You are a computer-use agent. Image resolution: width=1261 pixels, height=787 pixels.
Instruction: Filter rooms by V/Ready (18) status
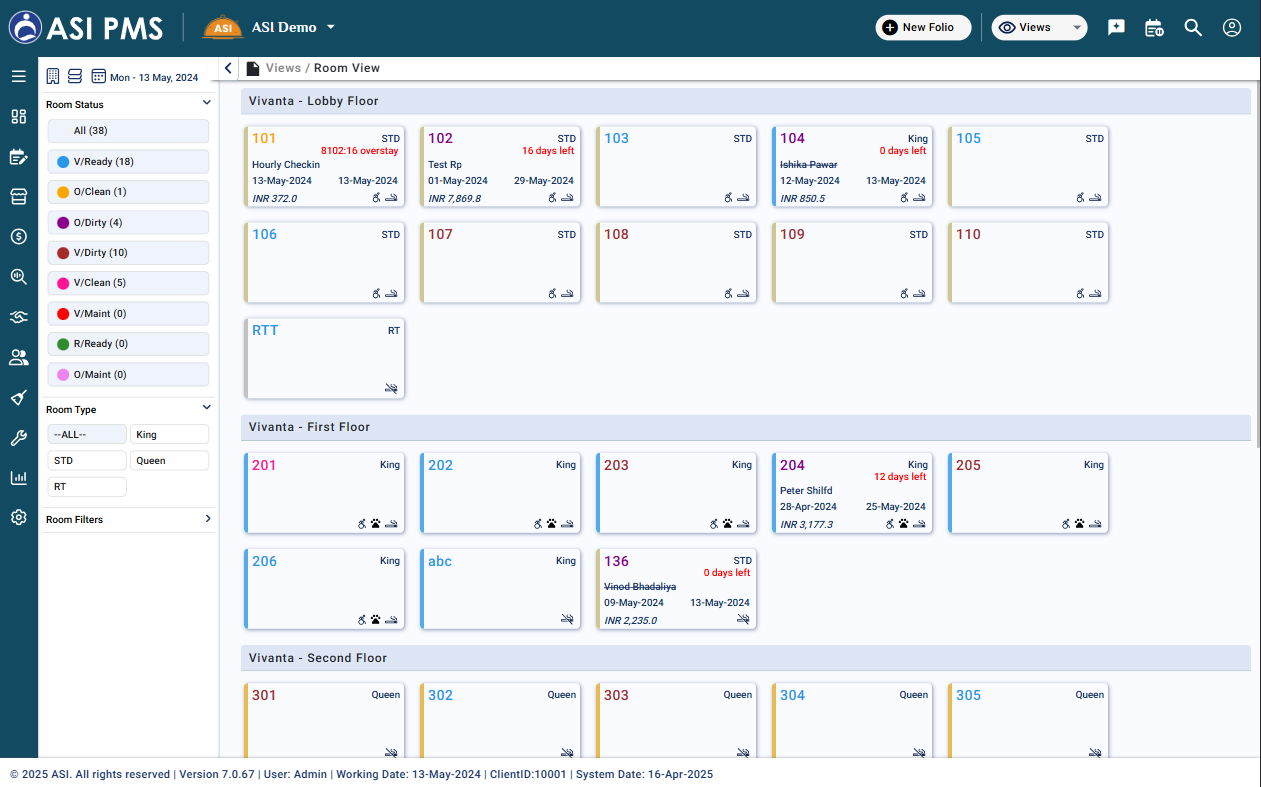coord(128,162)
